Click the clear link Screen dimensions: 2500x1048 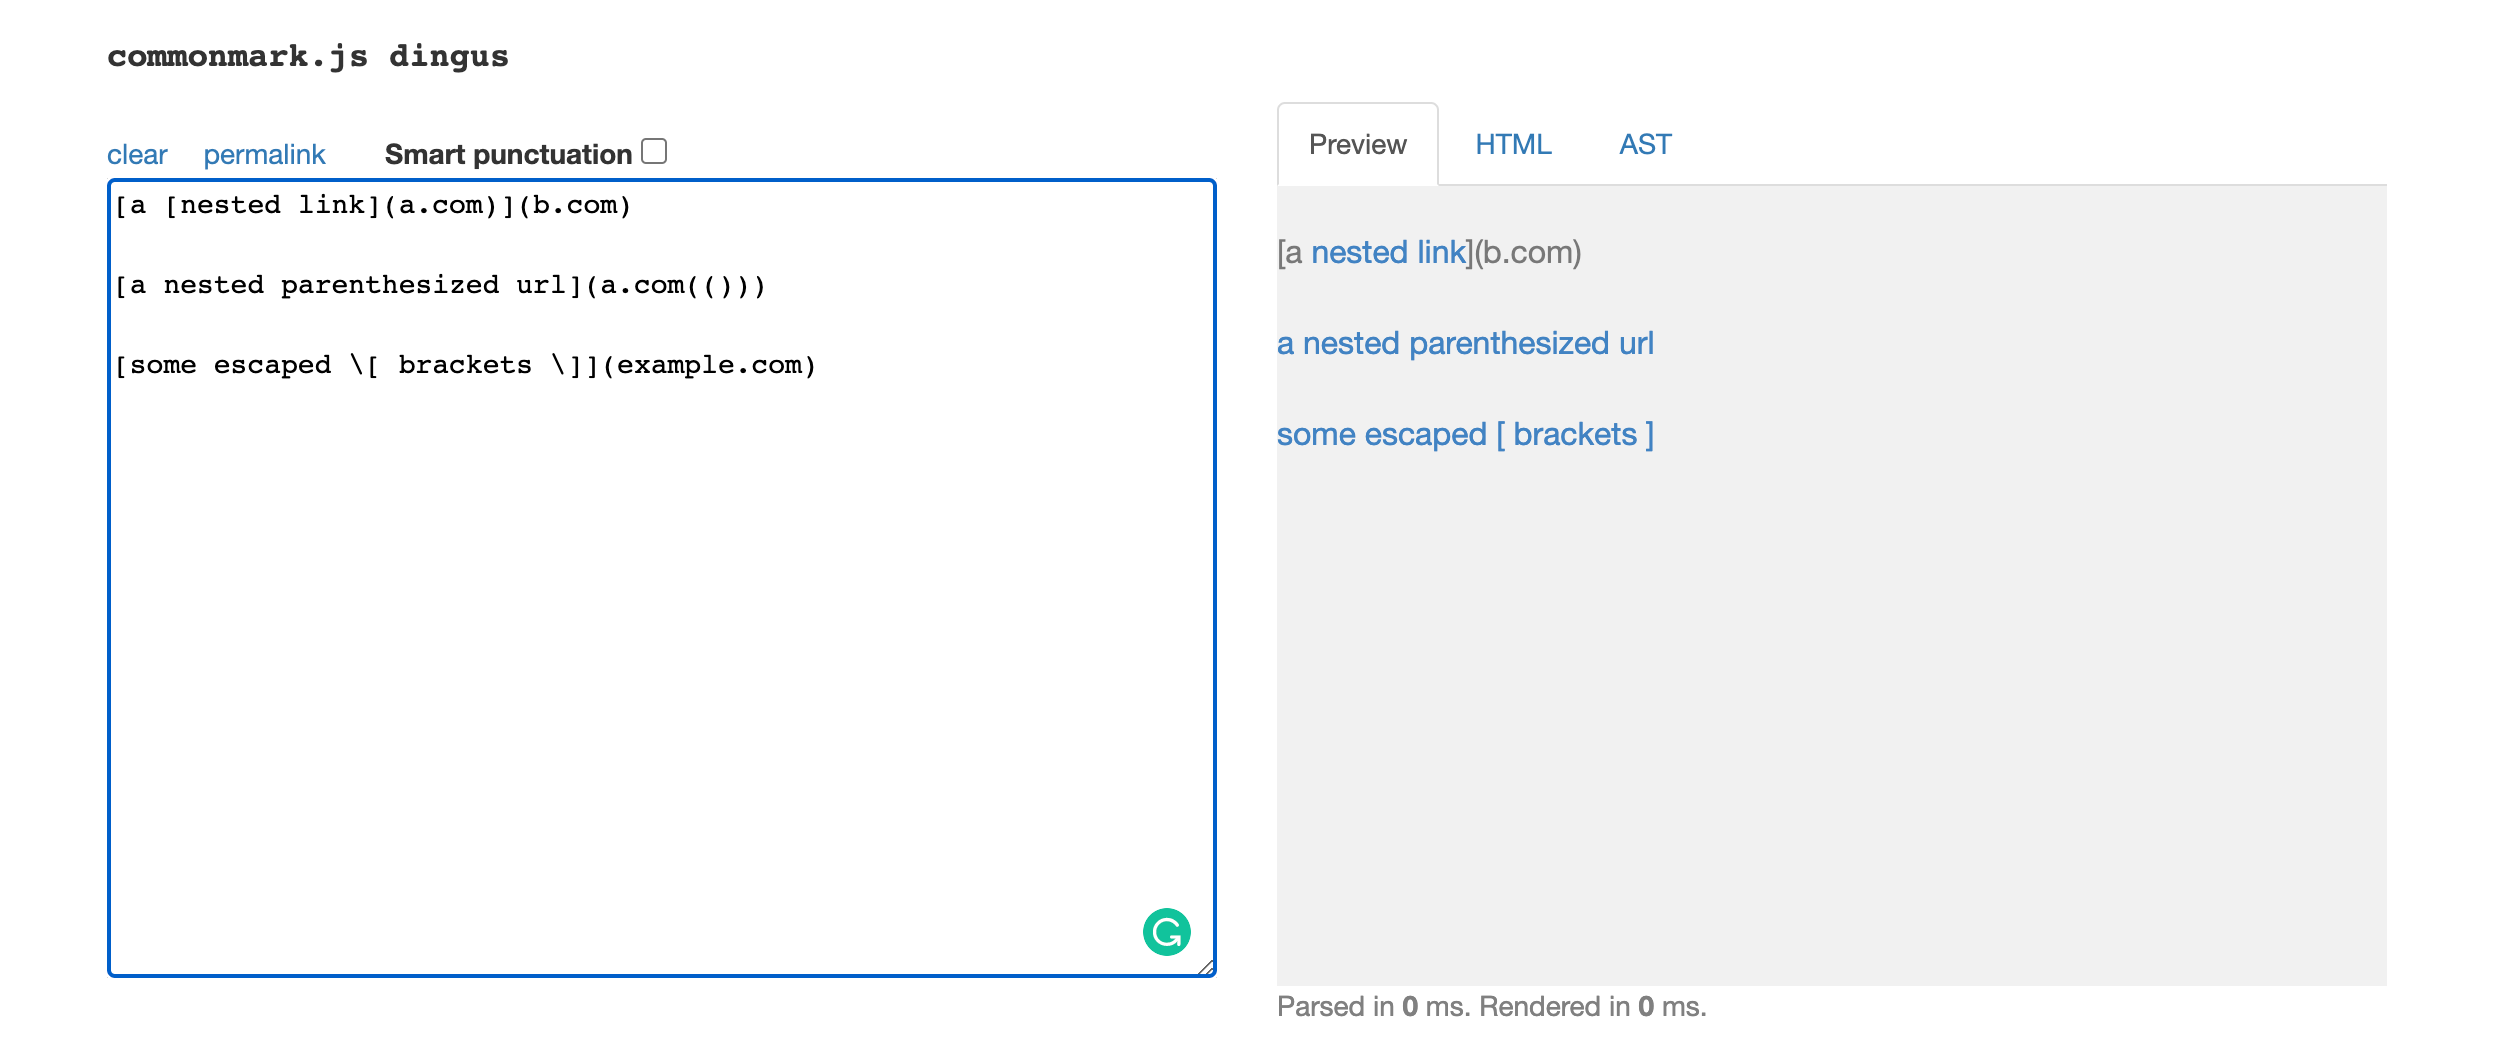(137, 155)
